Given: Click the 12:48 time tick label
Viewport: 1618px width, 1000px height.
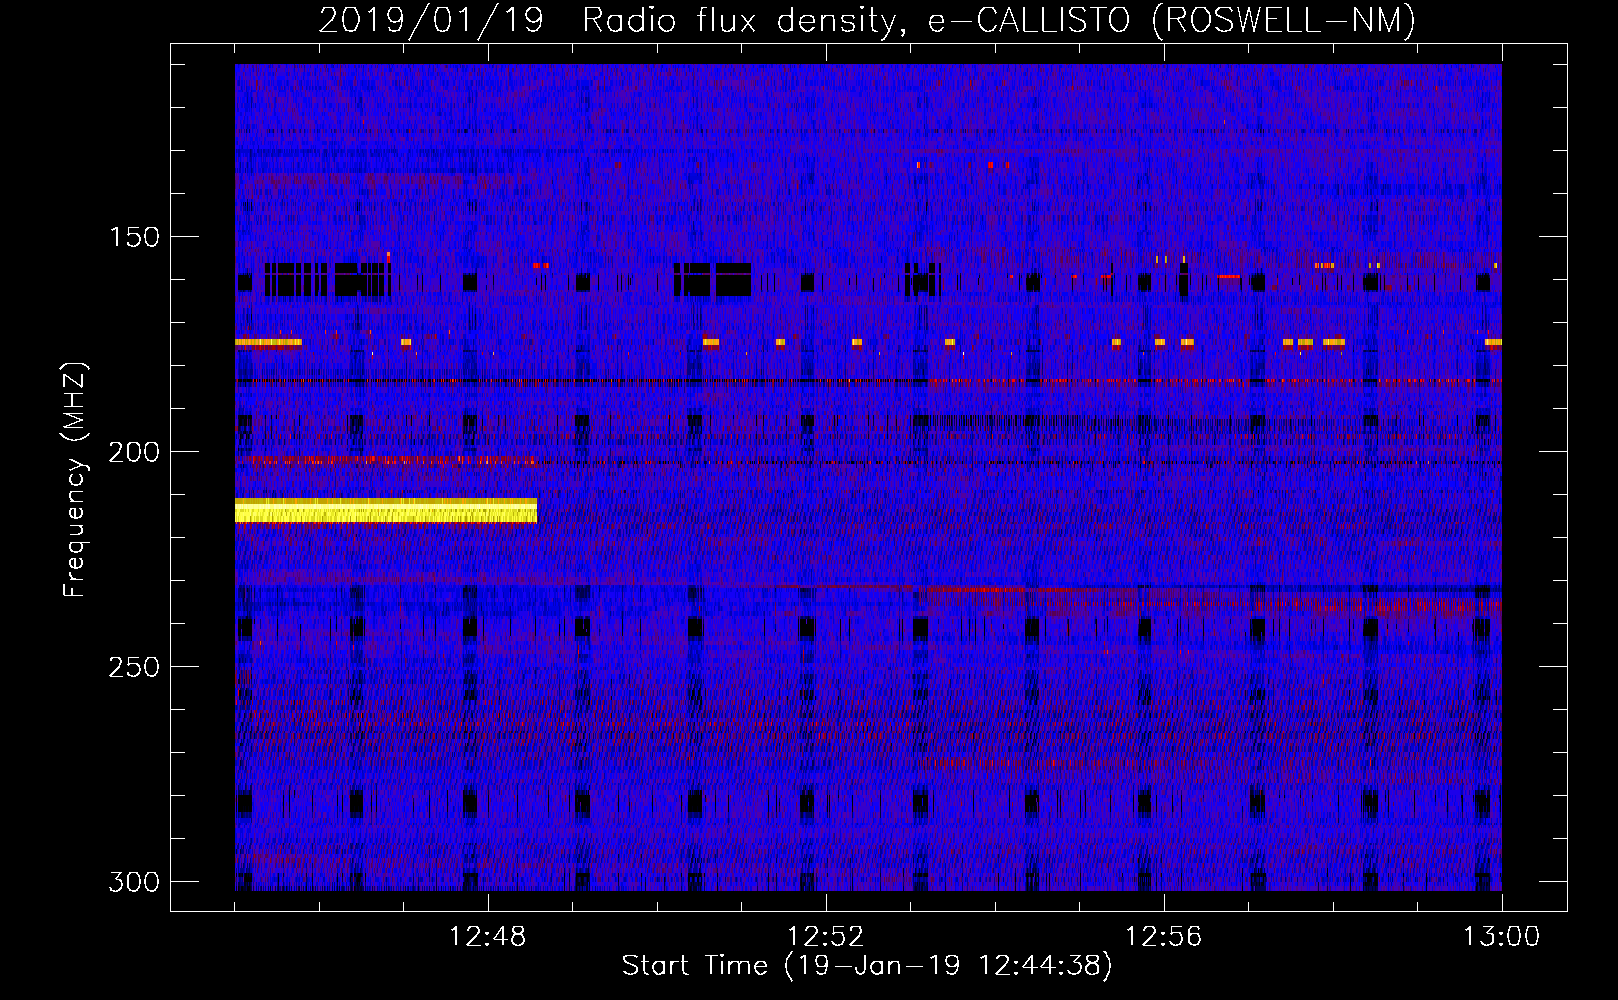Looking at the screenshot, I should point(487,937).
